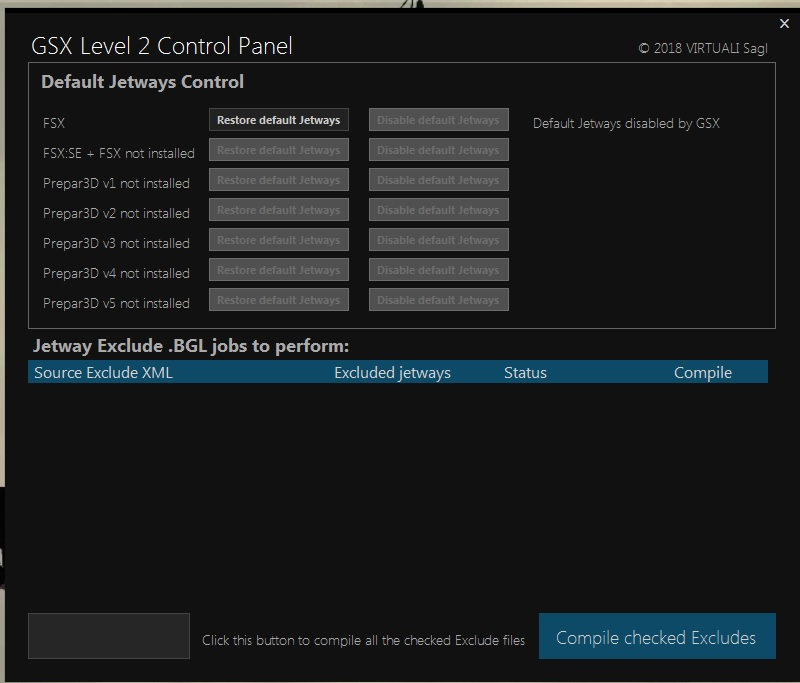Click the 'Default Jetways disabled by GSX' status text
Image resolution: width=800 pixels, height=683 pixels.
tap(626, 123)
